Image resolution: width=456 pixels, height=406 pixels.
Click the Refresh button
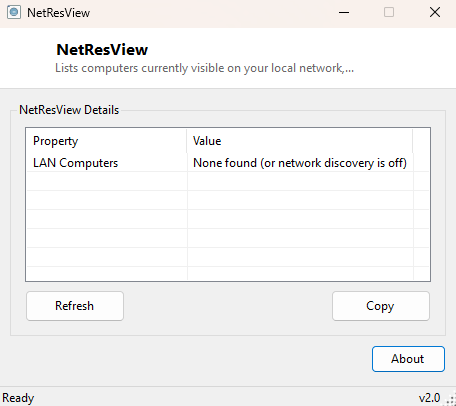[x=75, y=306]
